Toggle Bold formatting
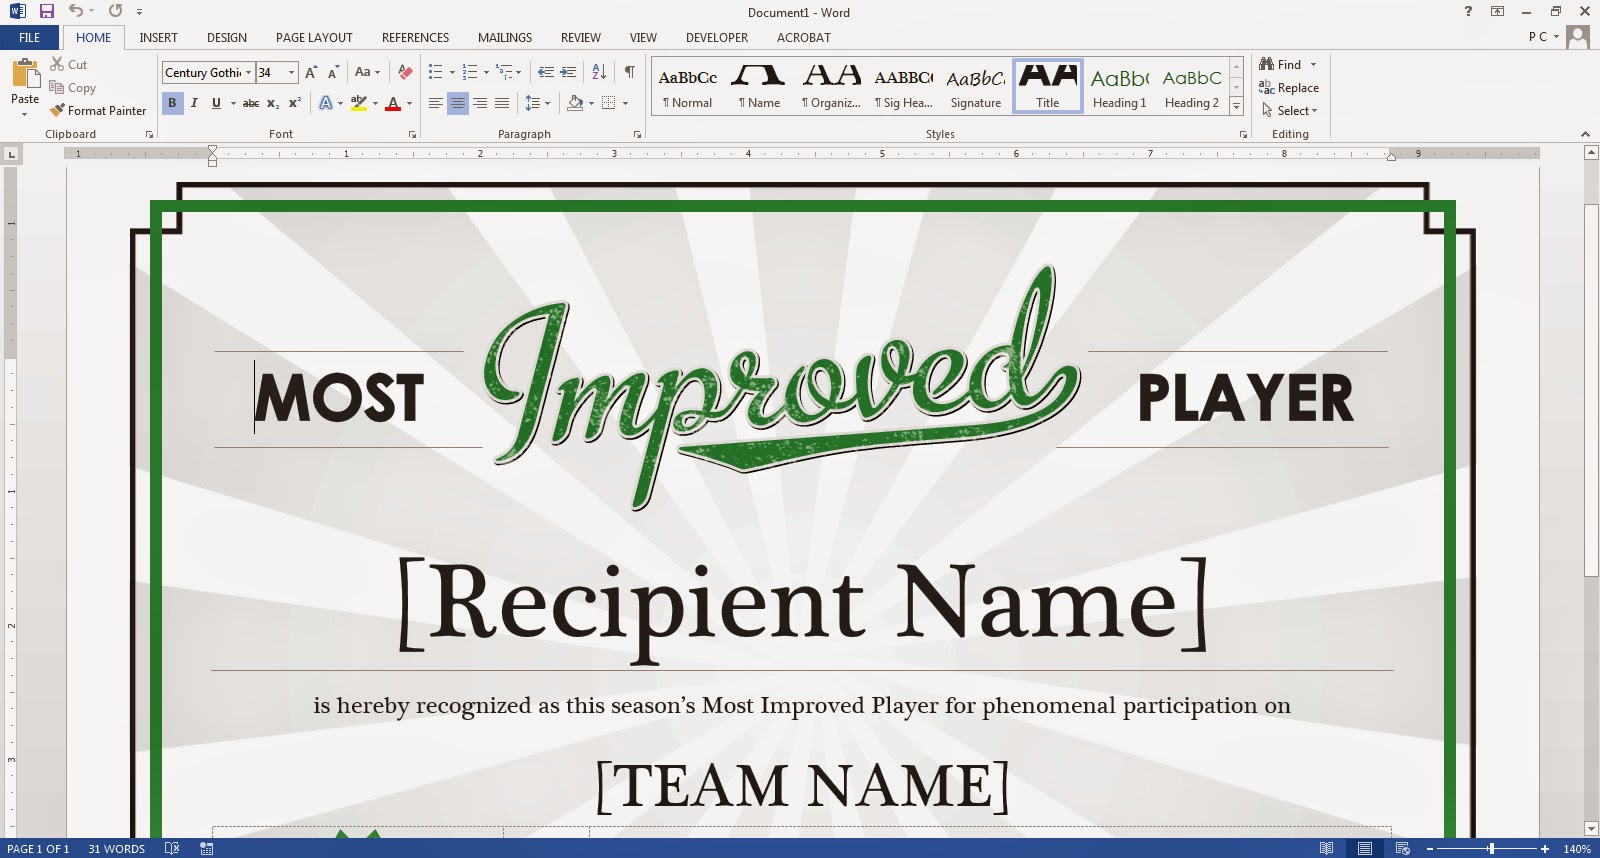The width and height of the screenshot is (1600, 858). click(172, 103)
